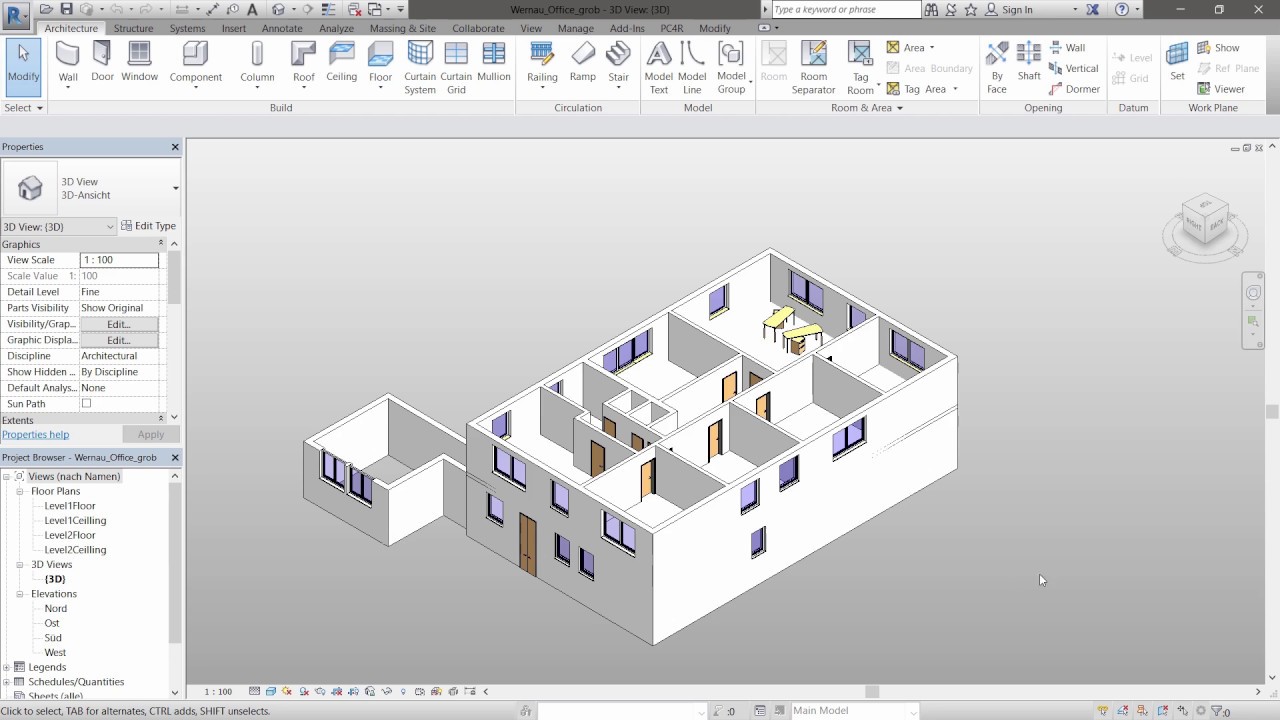Select the Mullion tool
The width and height of the screenshot is (1280, 720).
(x=494, y=62)
